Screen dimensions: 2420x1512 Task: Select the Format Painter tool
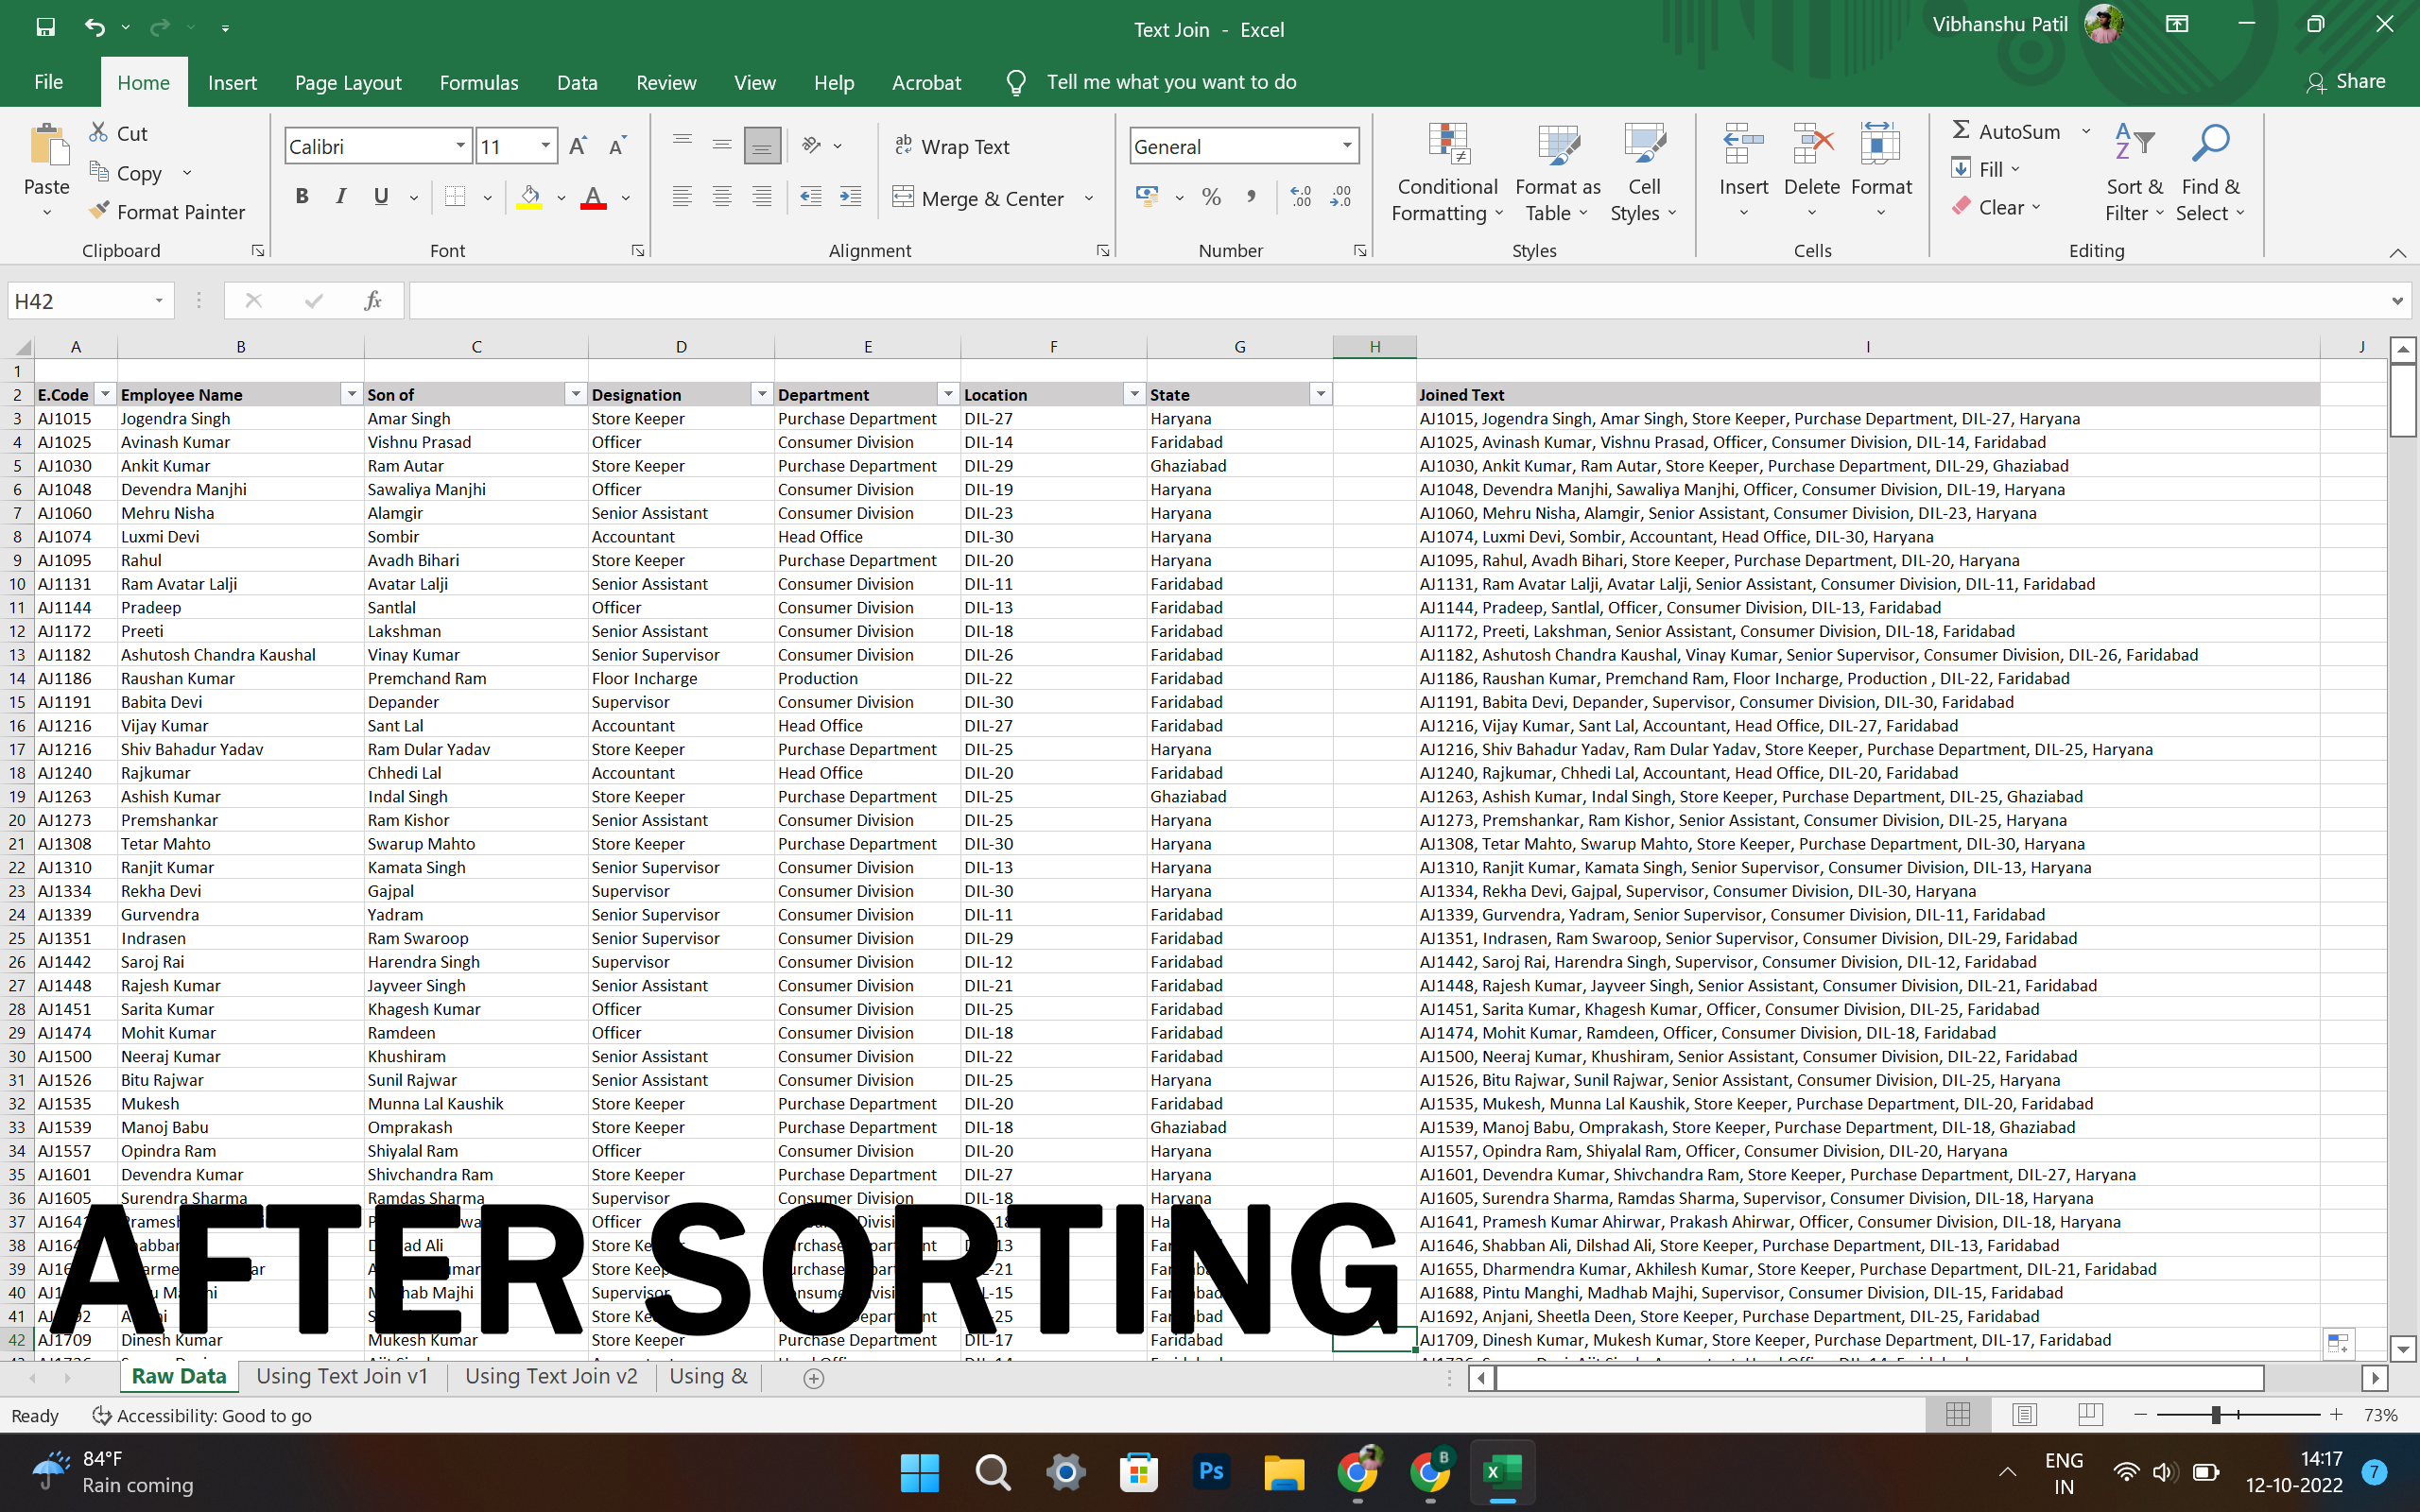coord(166,211)
